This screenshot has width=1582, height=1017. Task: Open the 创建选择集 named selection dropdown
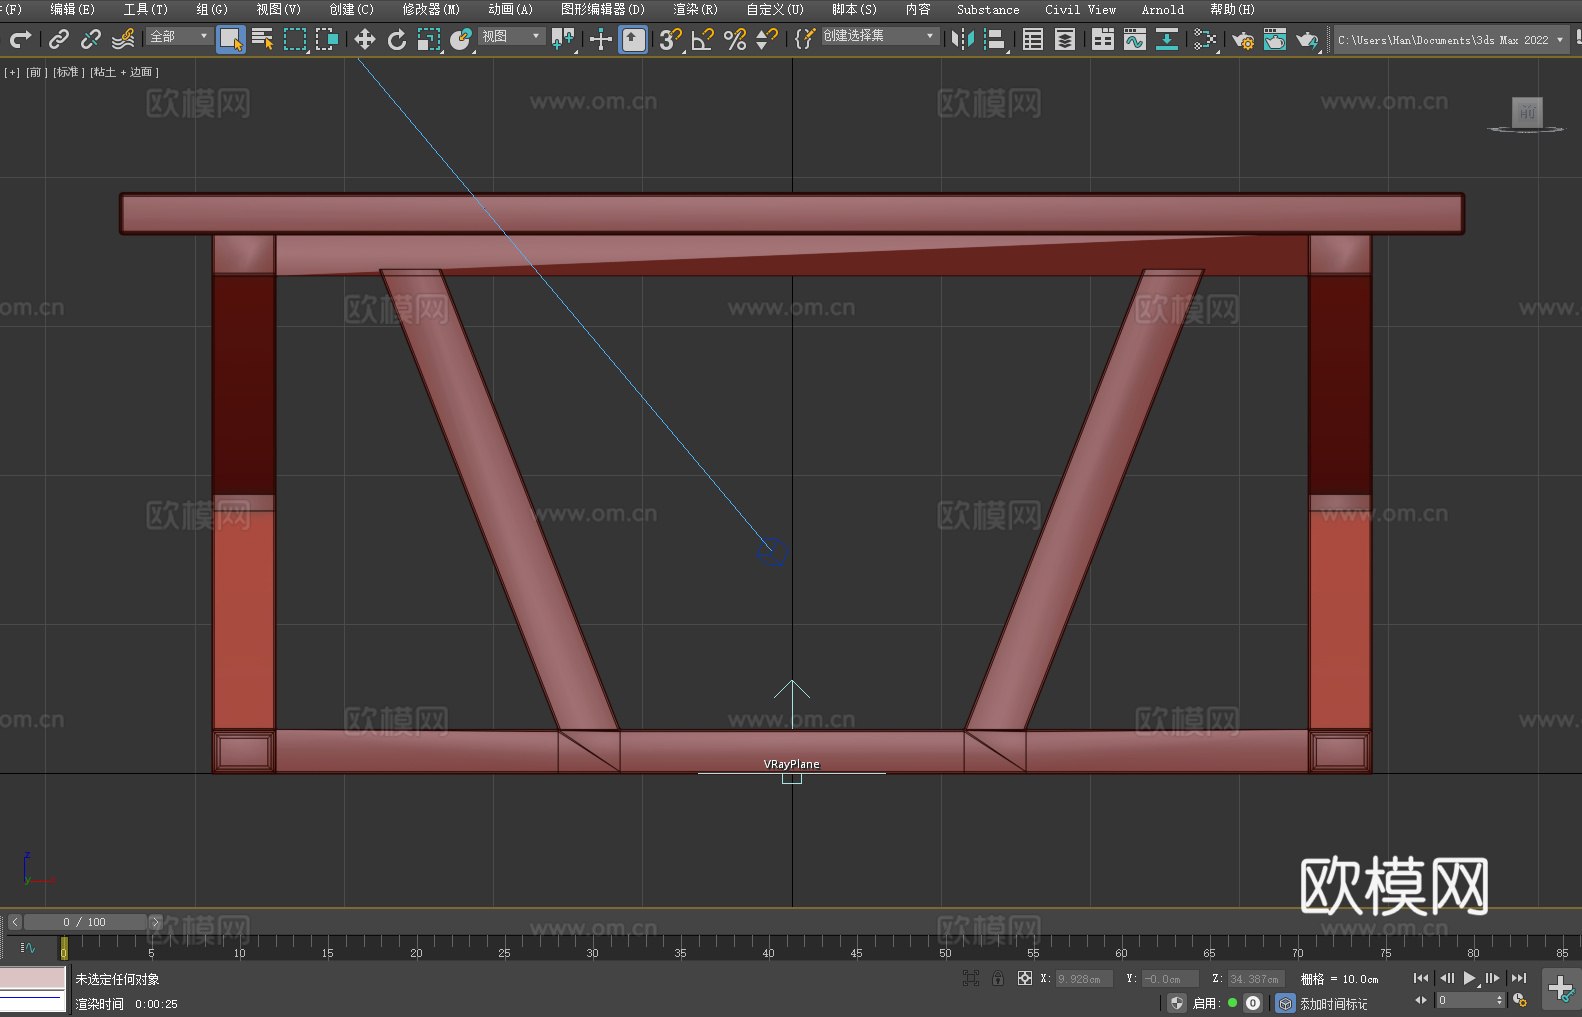(x=880, y=36)
